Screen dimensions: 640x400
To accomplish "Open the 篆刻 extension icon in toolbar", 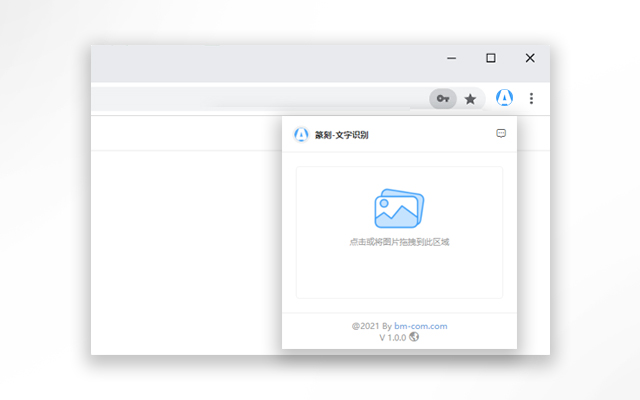I will pos(504,98).
